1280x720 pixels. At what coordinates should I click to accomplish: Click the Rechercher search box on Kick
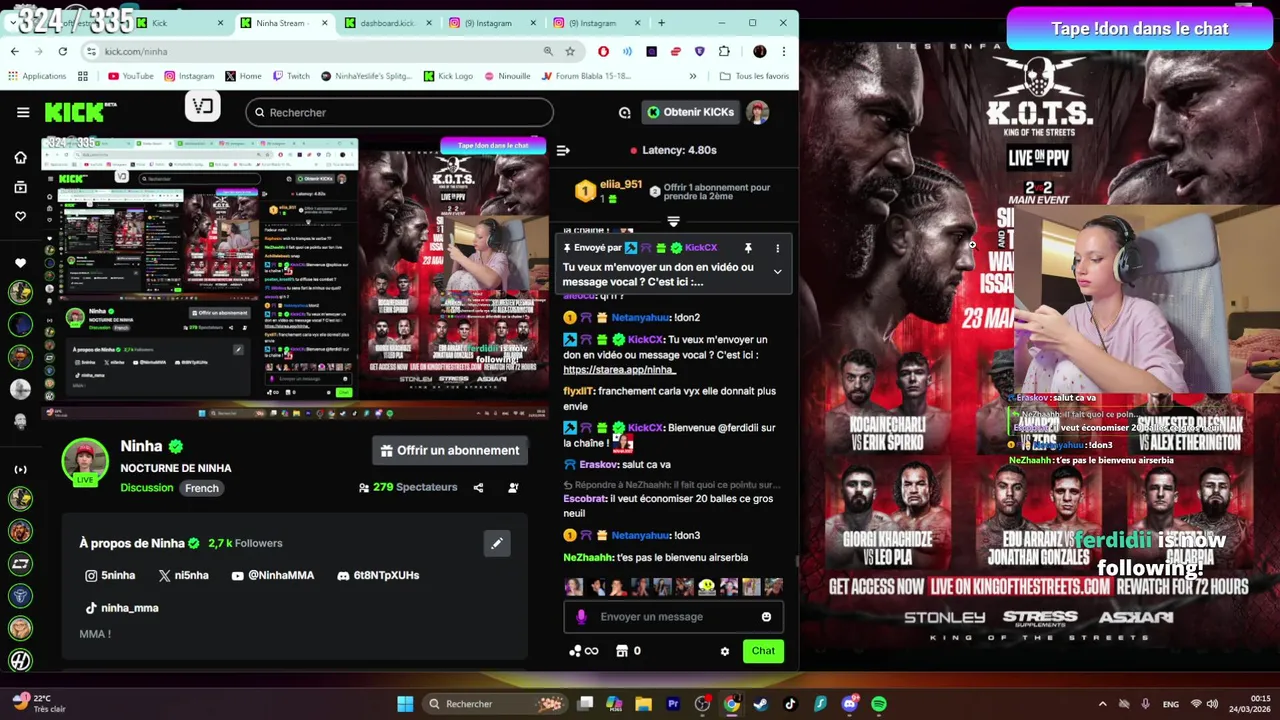tap(399, 112)
